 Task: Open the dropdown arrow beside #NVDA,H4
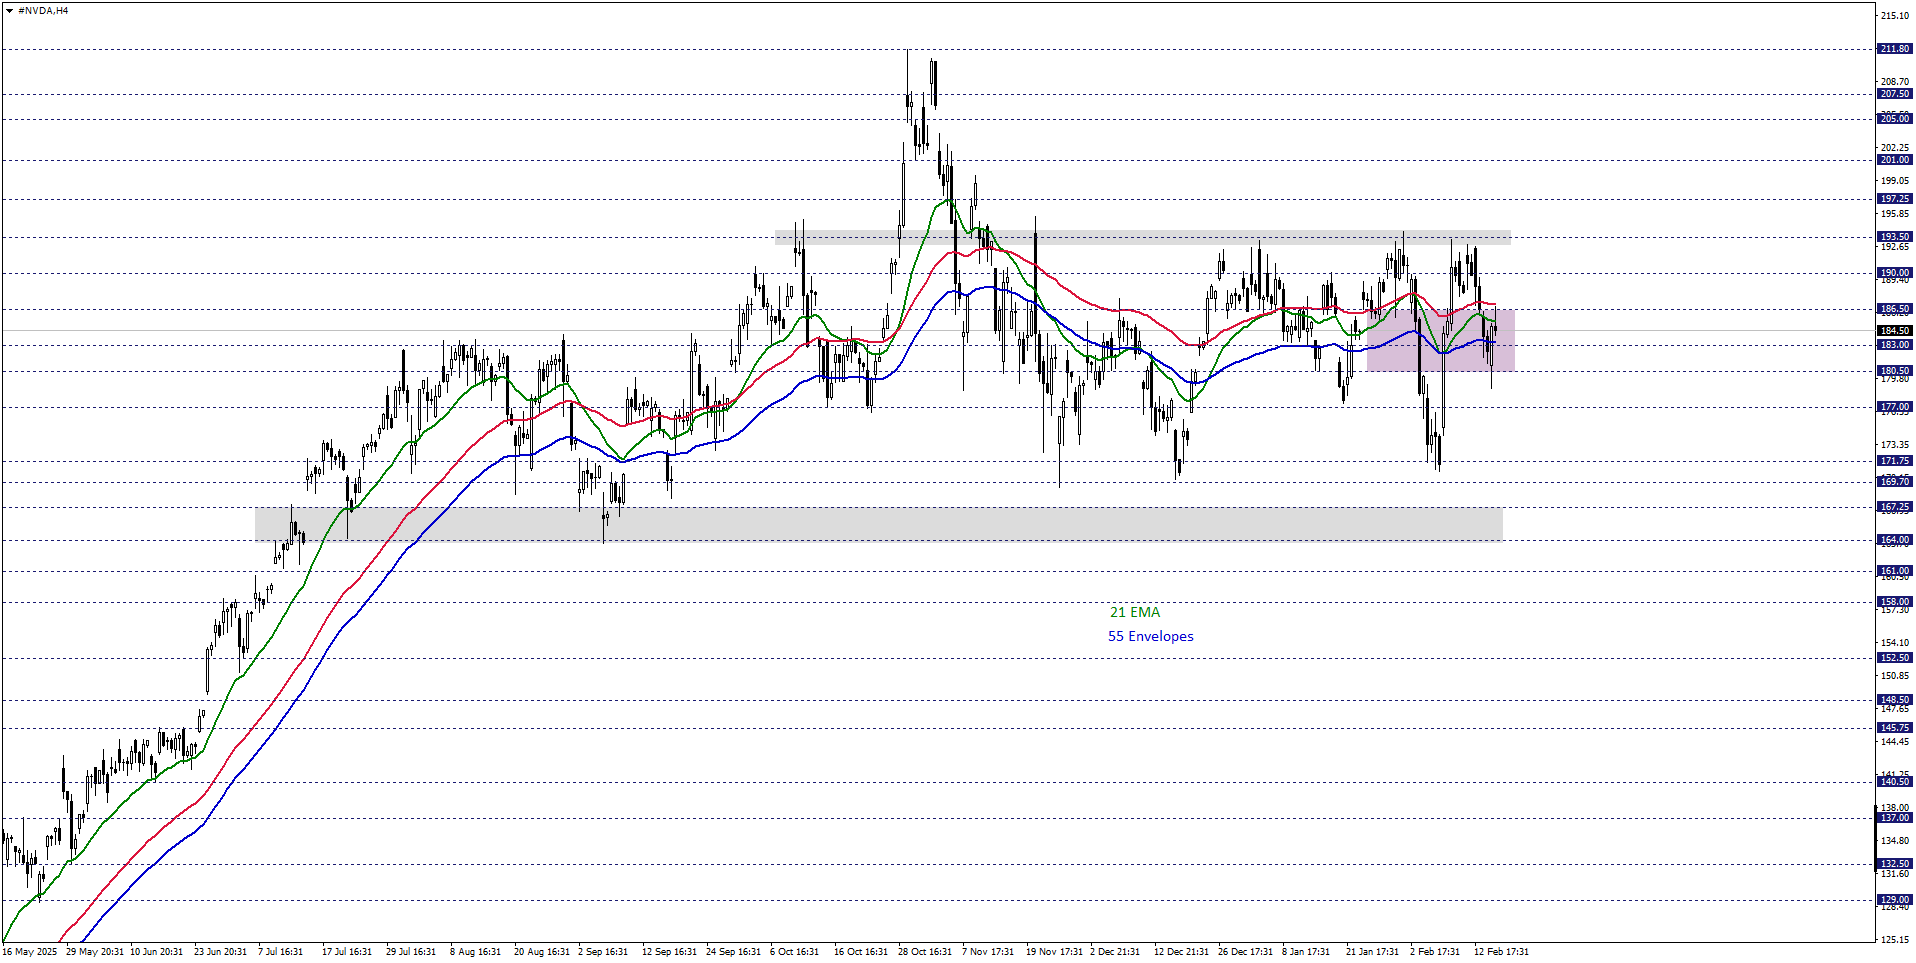pyautogui.click(x=9, y=11)
